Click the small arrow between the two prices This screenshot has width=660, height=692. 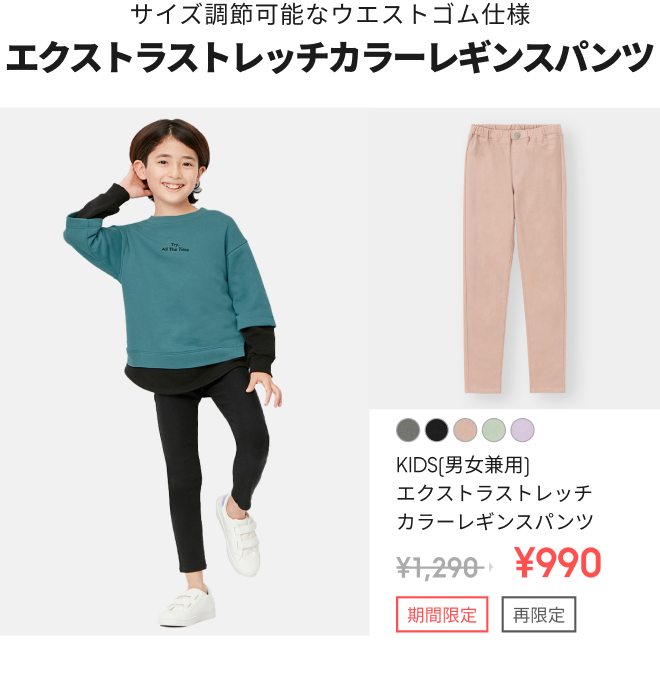(x=490, y=567)
